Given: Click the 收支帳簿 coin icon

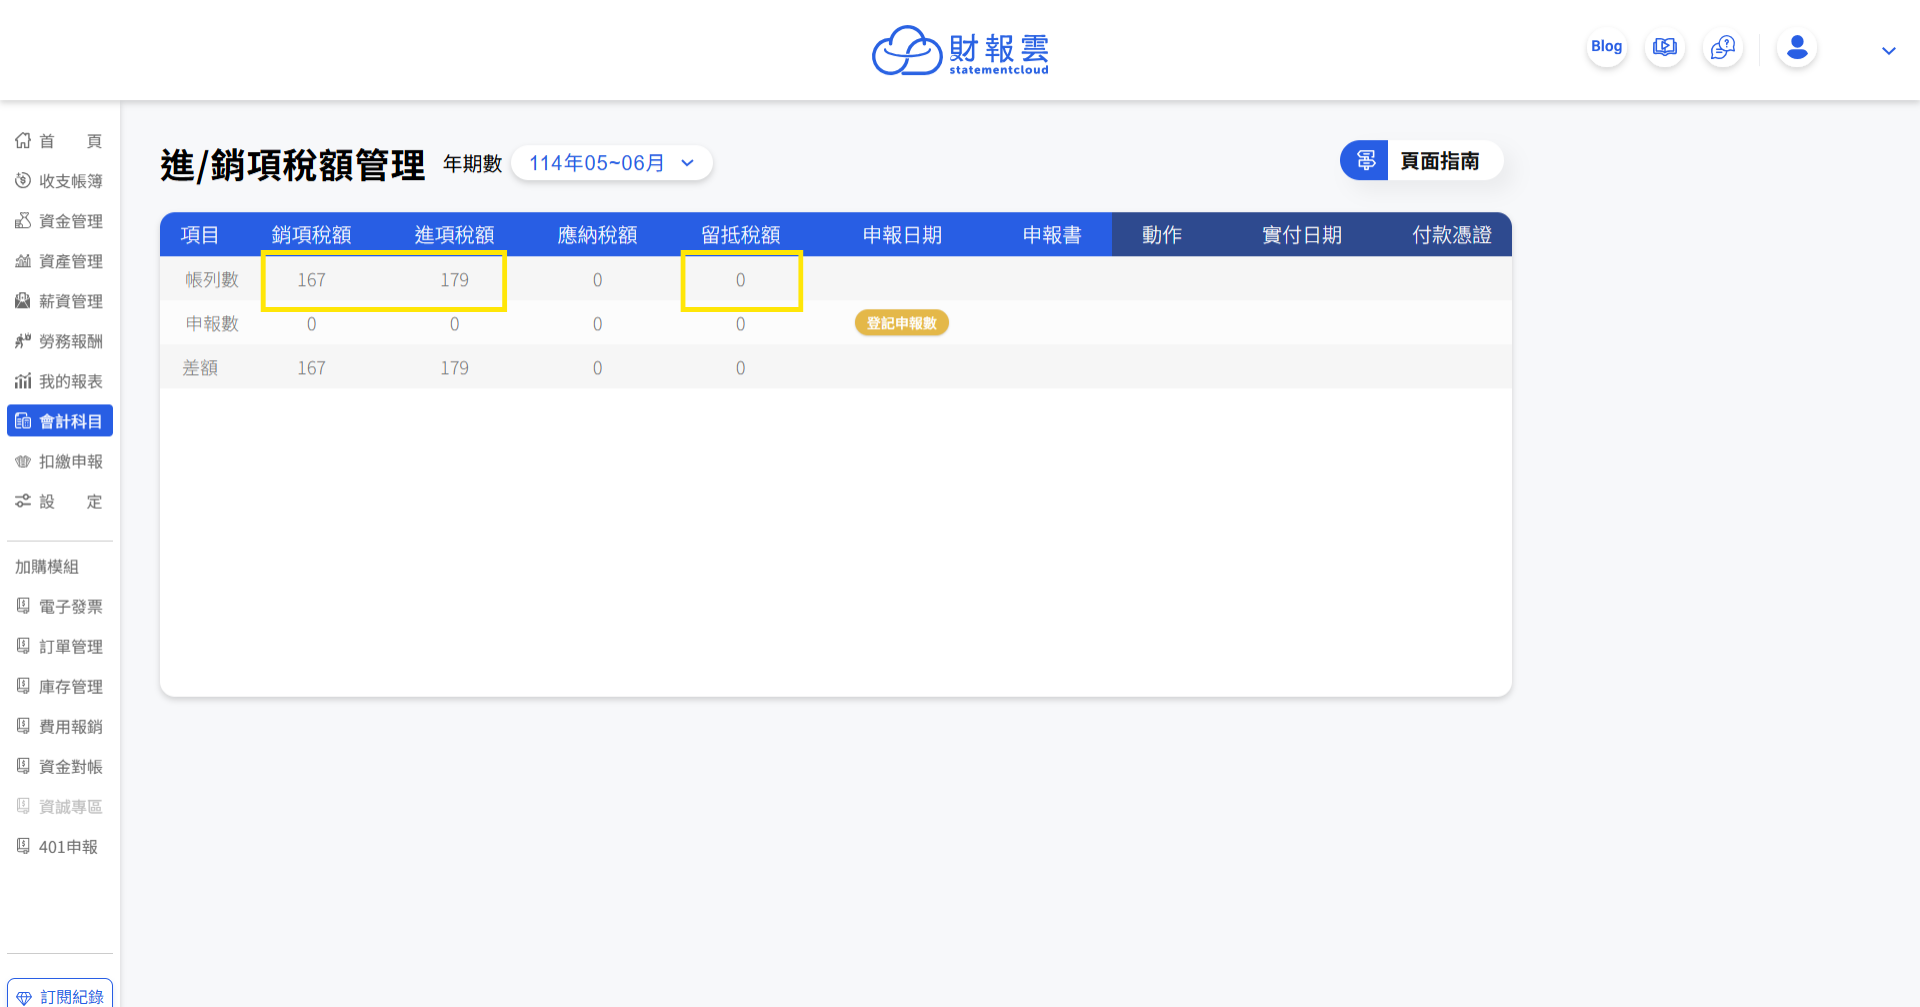Looking at the screenshot, I should coord(23,181).
